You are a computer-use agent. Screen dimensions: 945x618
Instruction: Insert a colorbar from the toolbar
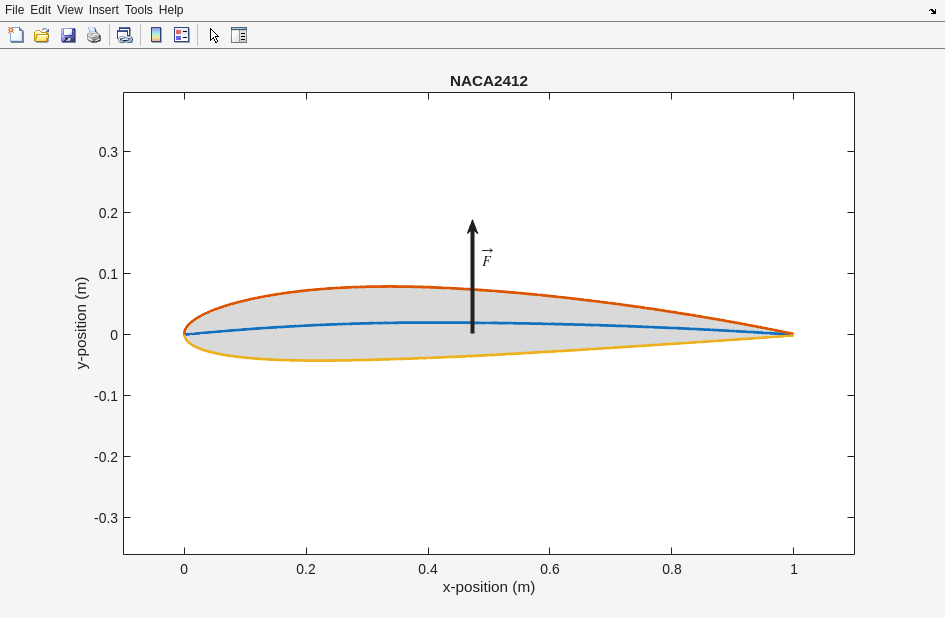(156, 35)
